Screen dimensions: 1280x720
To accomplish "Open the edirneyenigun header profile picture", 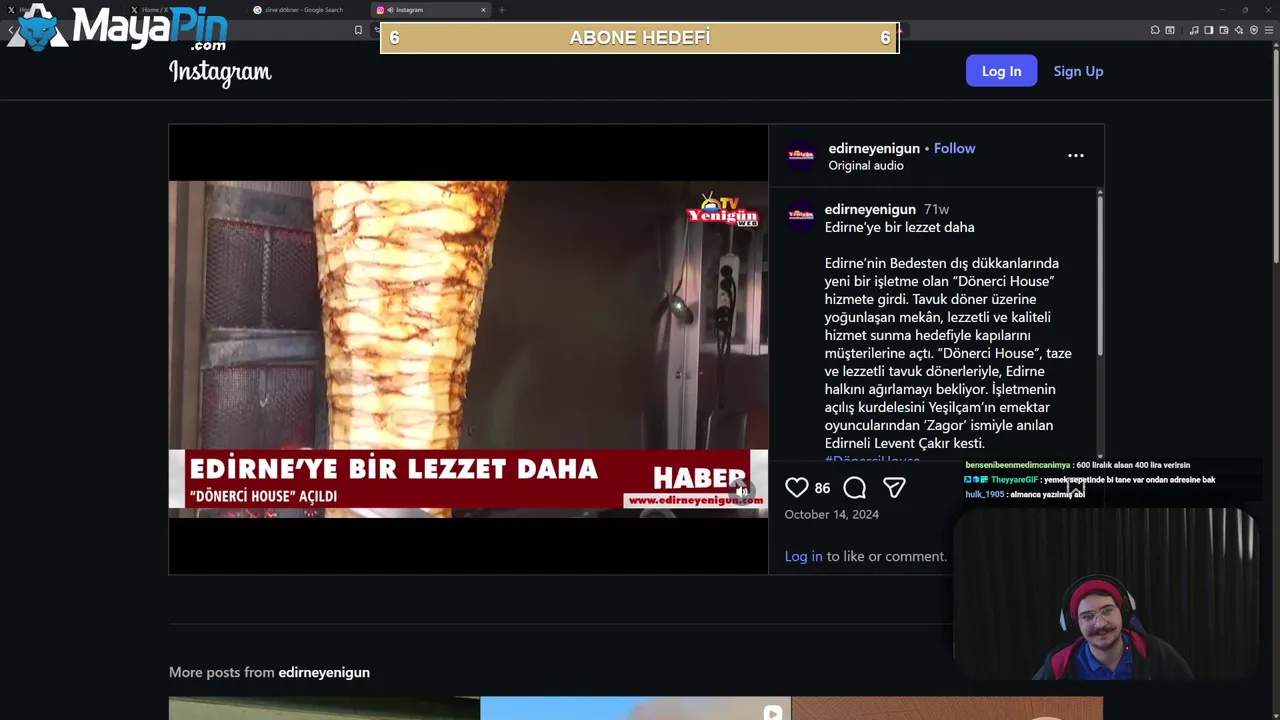I will coord(801,155).
